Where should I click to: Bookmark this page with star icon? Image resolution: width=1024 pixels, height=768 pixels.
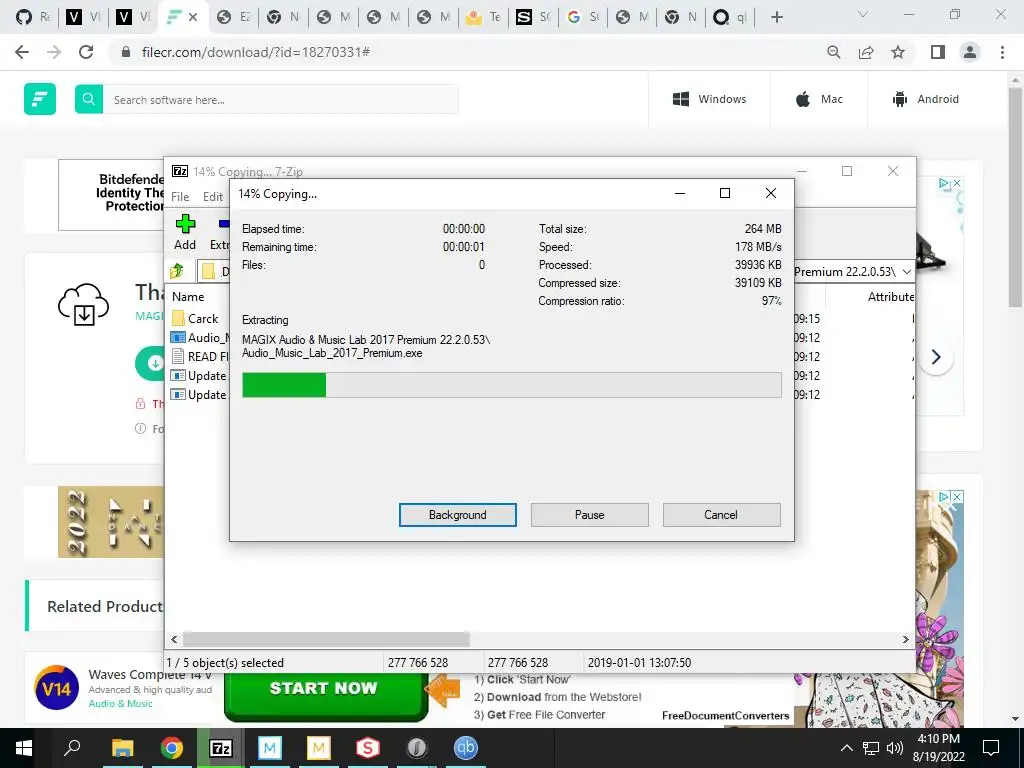click(898, 52)
